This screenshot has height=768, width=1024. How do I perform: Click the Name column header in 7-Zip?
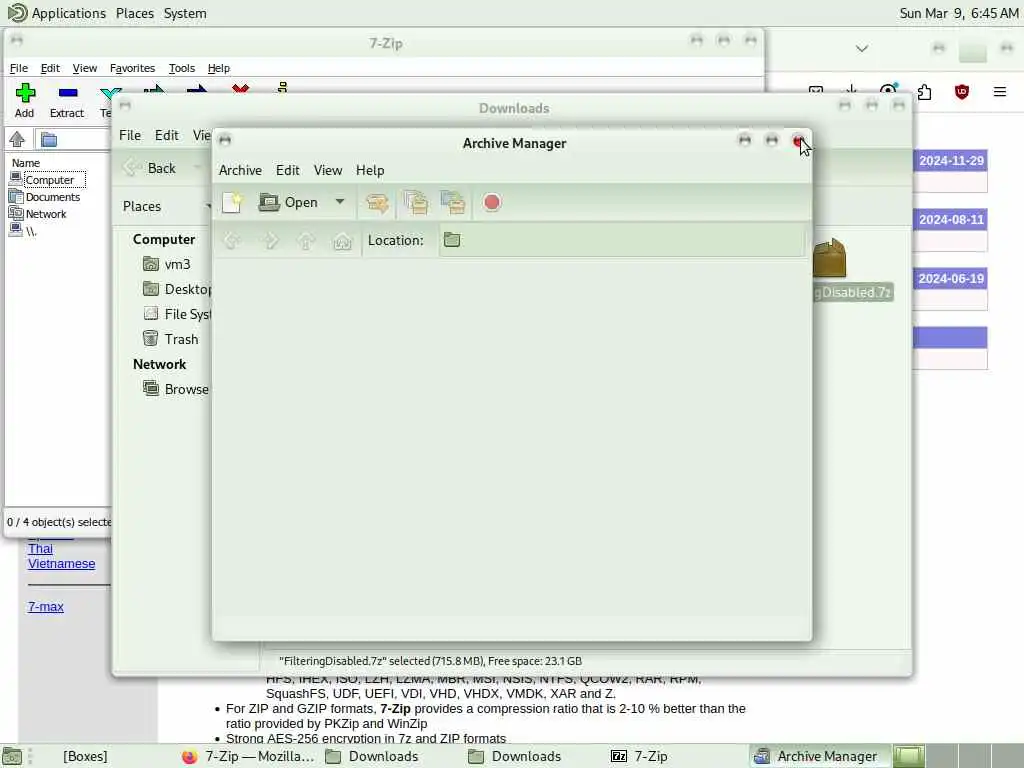coord(26,163)
